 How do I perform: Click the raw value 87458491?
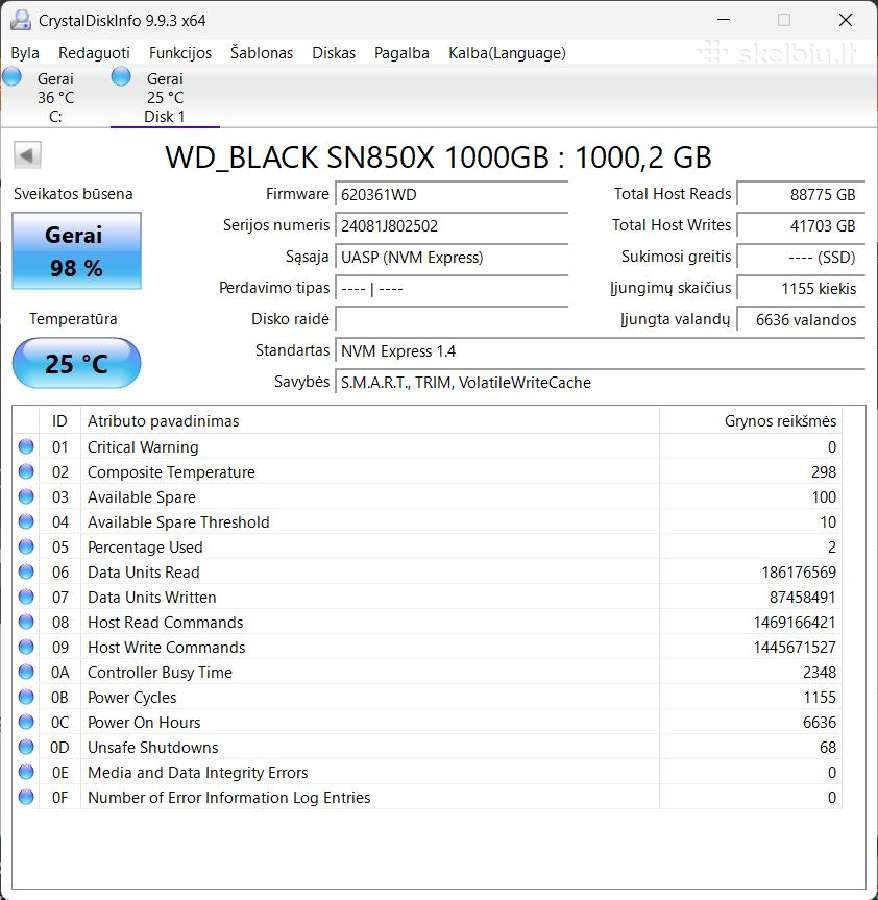pos(802,597)
